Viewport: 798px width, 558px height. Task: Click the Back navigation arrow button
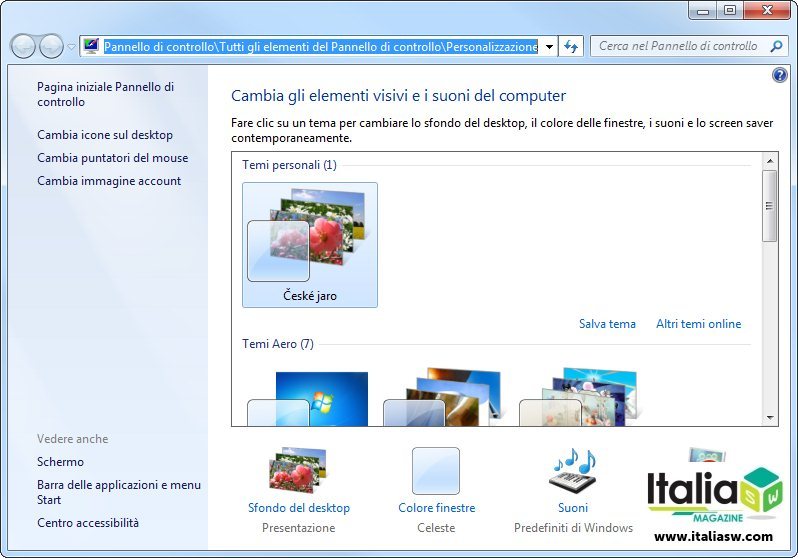(22, 46)
